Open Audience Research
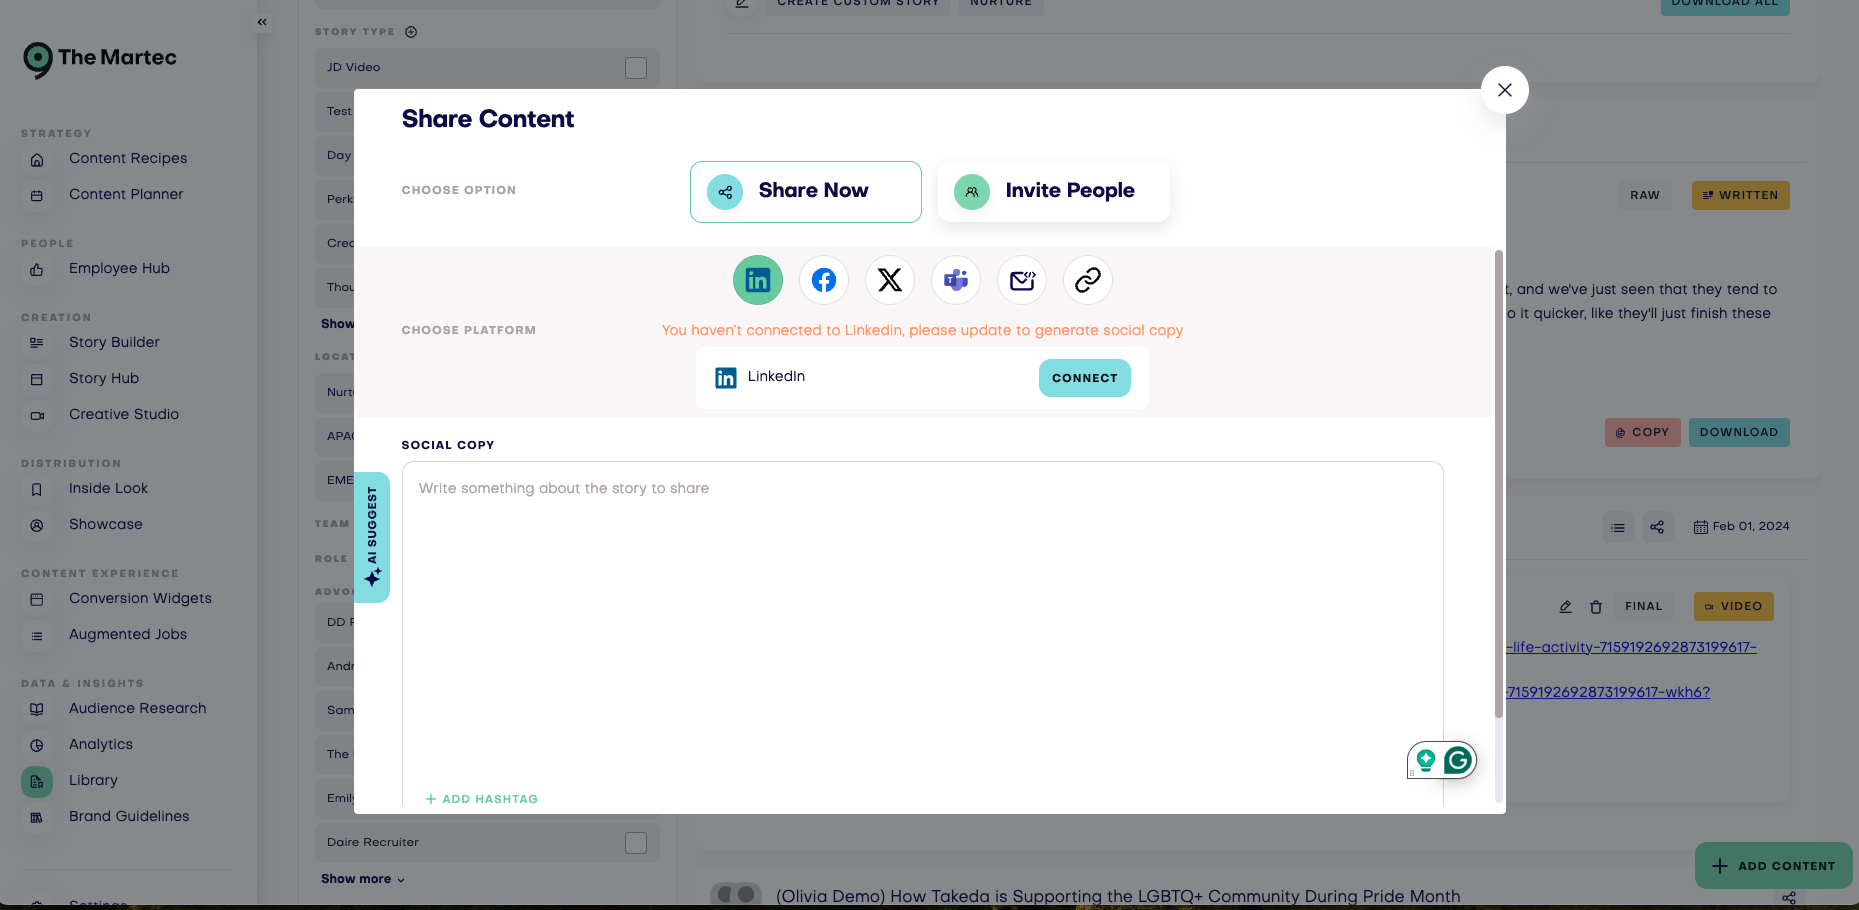 click(x=138, y=708)
